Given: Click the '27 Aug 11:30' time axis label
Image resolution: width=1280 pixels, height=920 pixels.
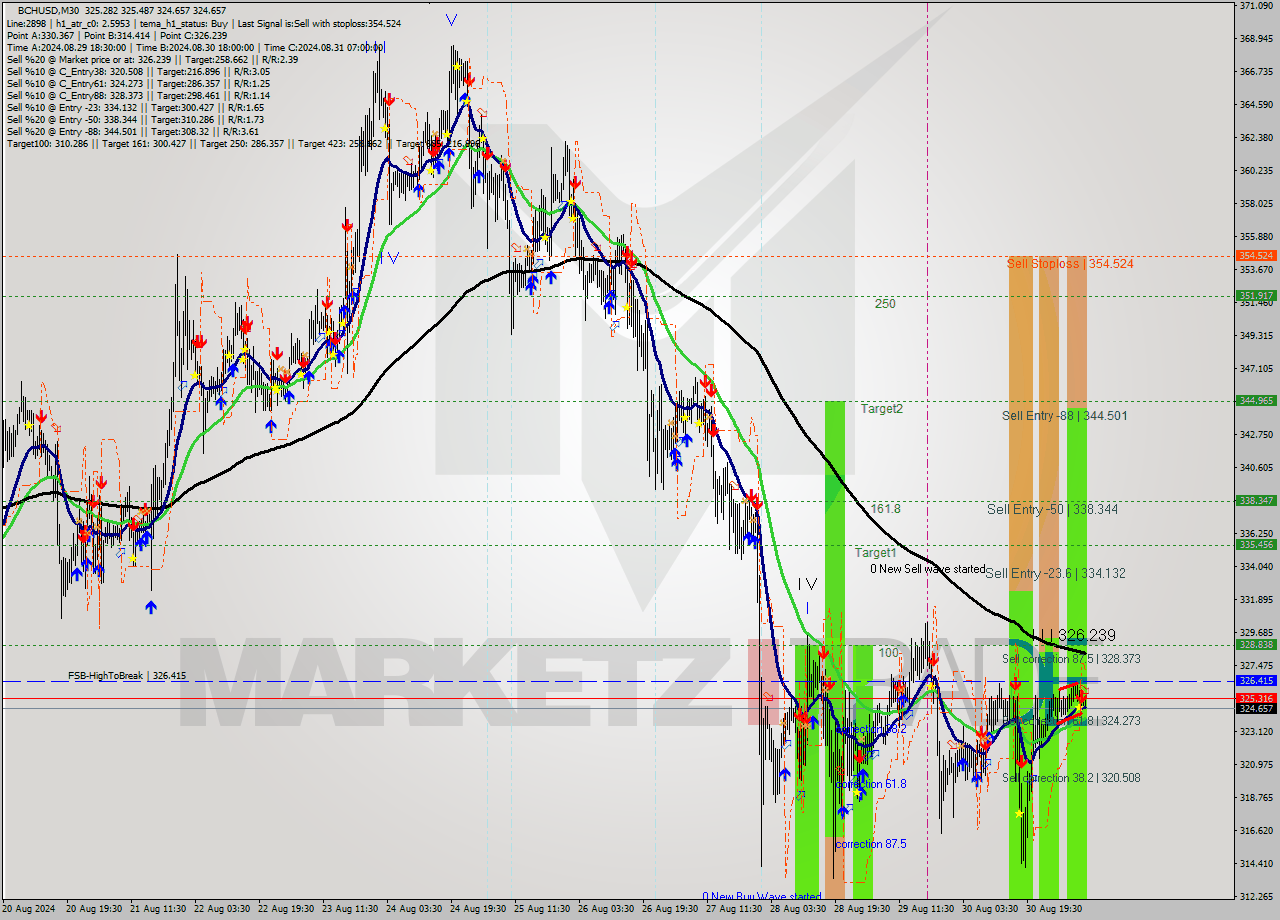Looking at the screenshot, I should pyautogui.click(x=733, y=909).
